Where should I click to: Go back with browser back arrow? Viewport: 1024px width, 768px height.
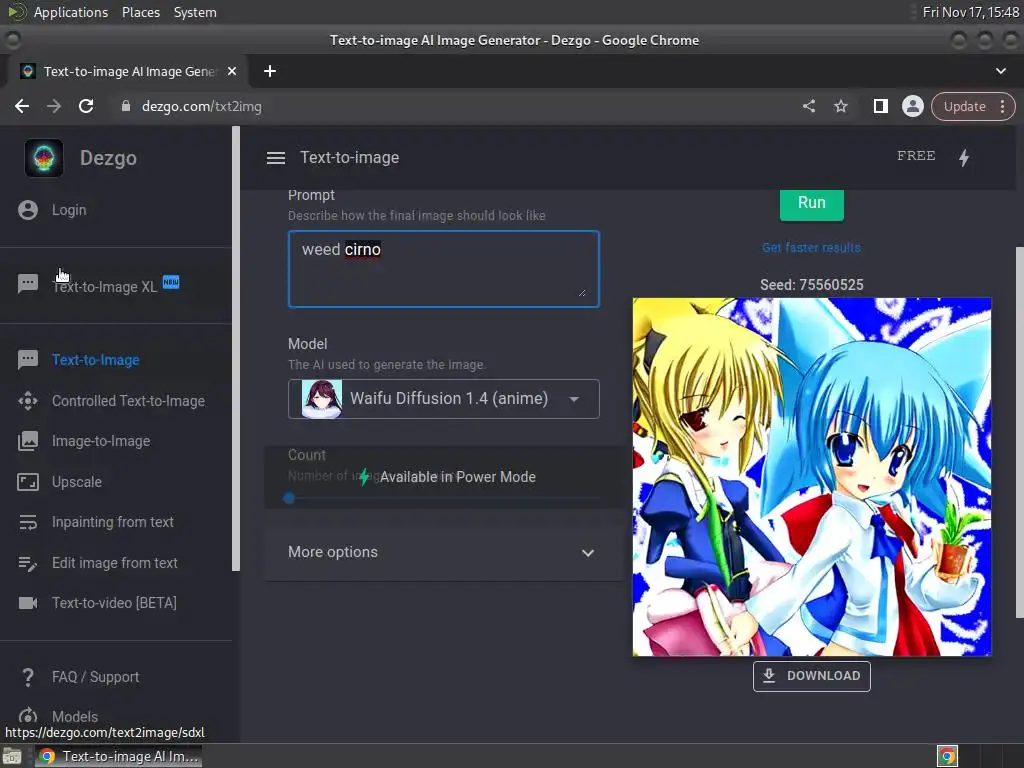22,106
